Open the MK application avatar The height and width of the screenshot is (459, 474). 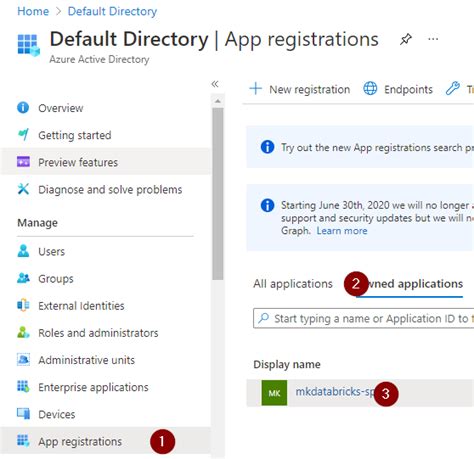pos(274,393)
